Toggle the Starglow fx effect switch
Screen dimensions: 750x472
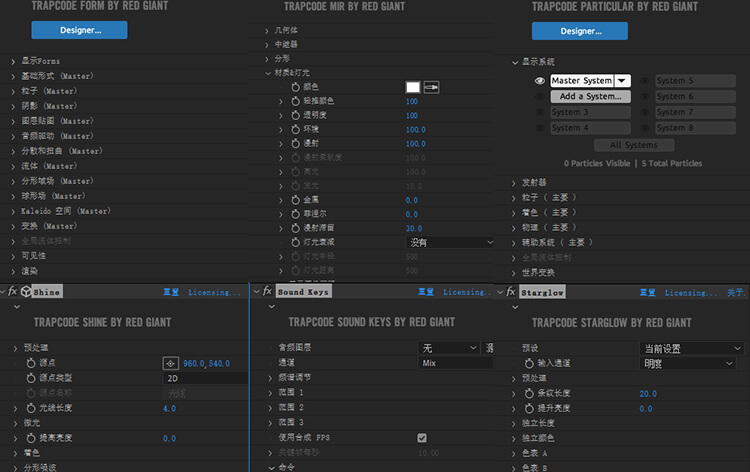[x=511, y=291]
